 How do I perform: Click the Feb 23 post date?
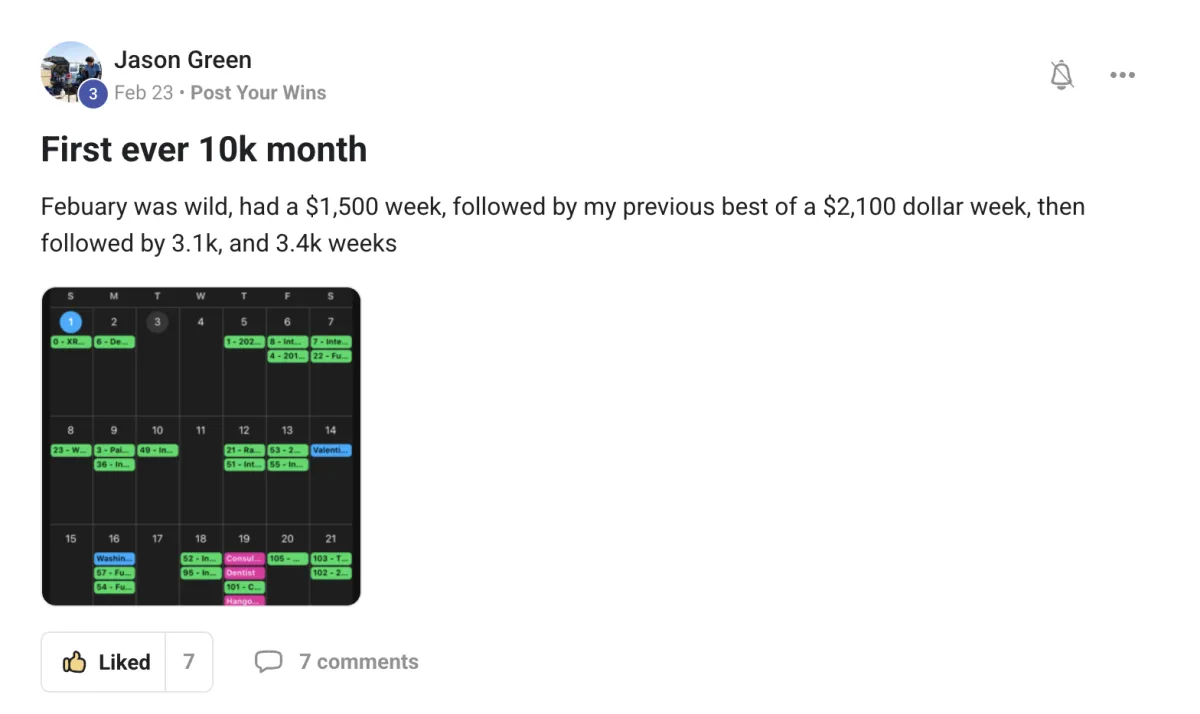pyautogui.click(x=144, y=93)
